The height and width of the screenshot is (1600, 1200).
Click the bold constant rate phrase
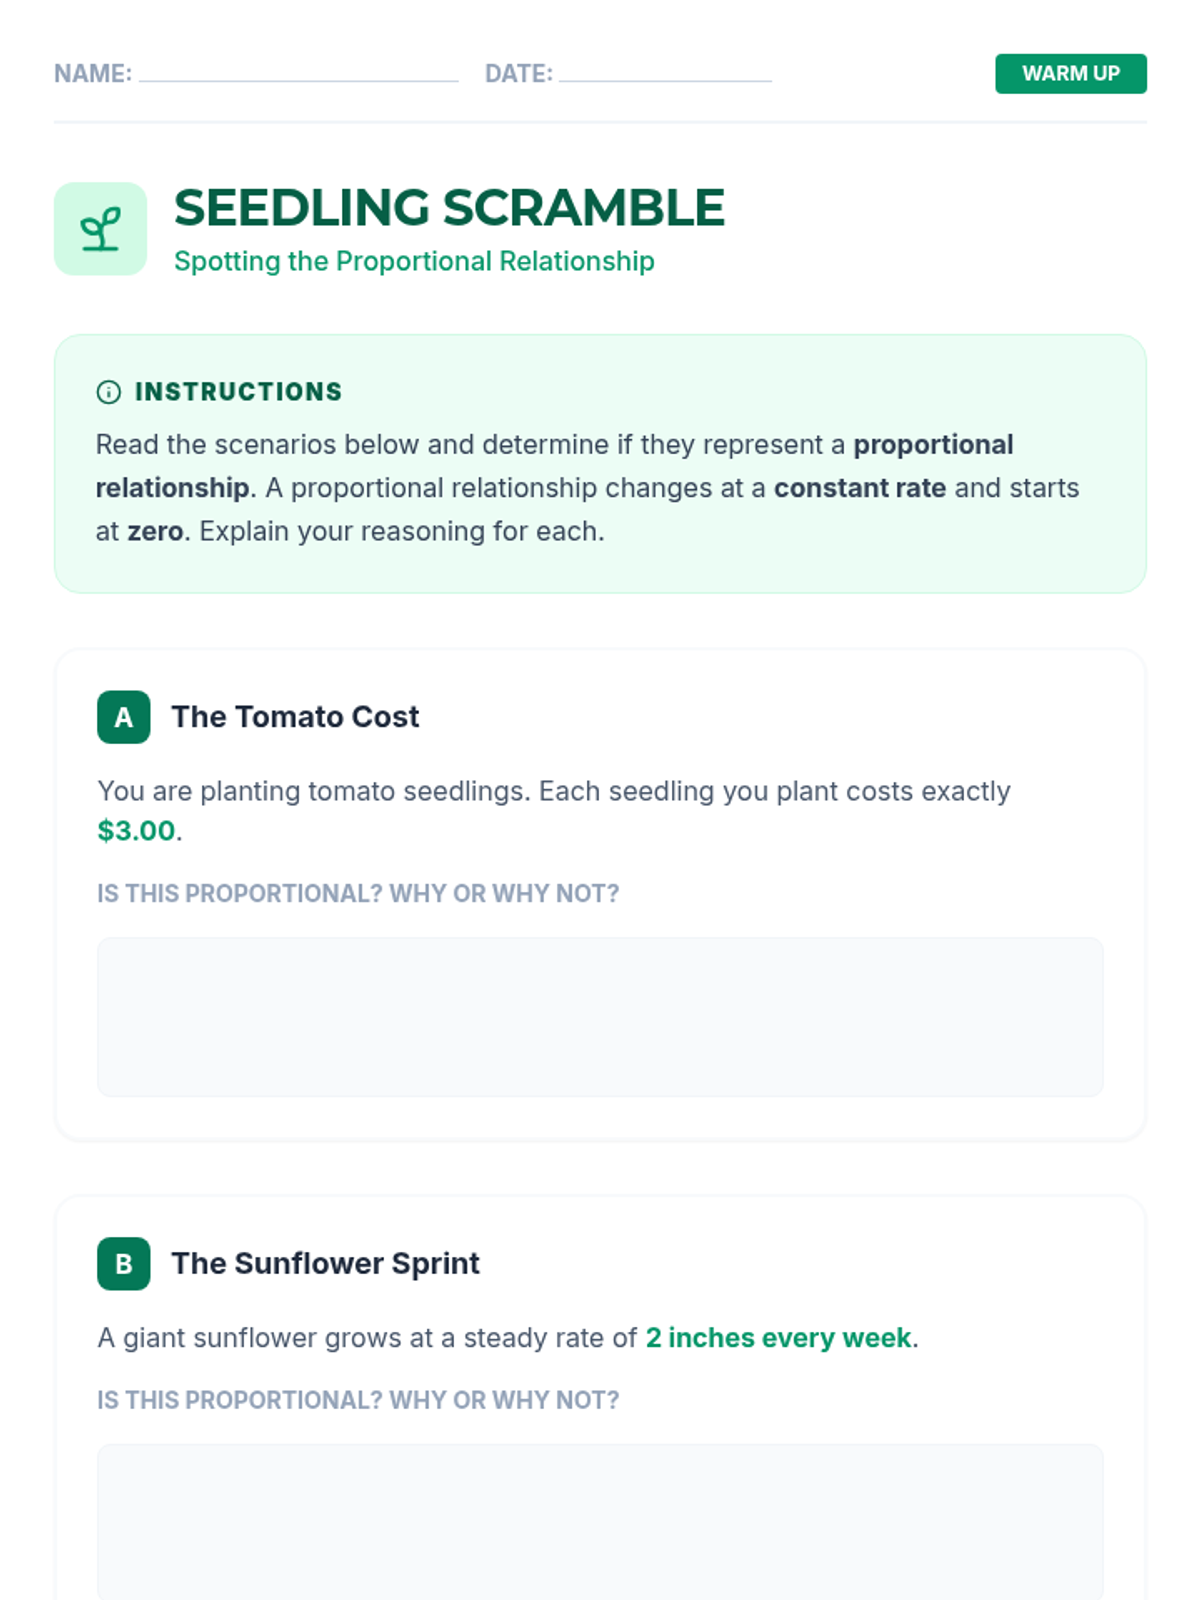pyautogui.click(x=859, y=488)
